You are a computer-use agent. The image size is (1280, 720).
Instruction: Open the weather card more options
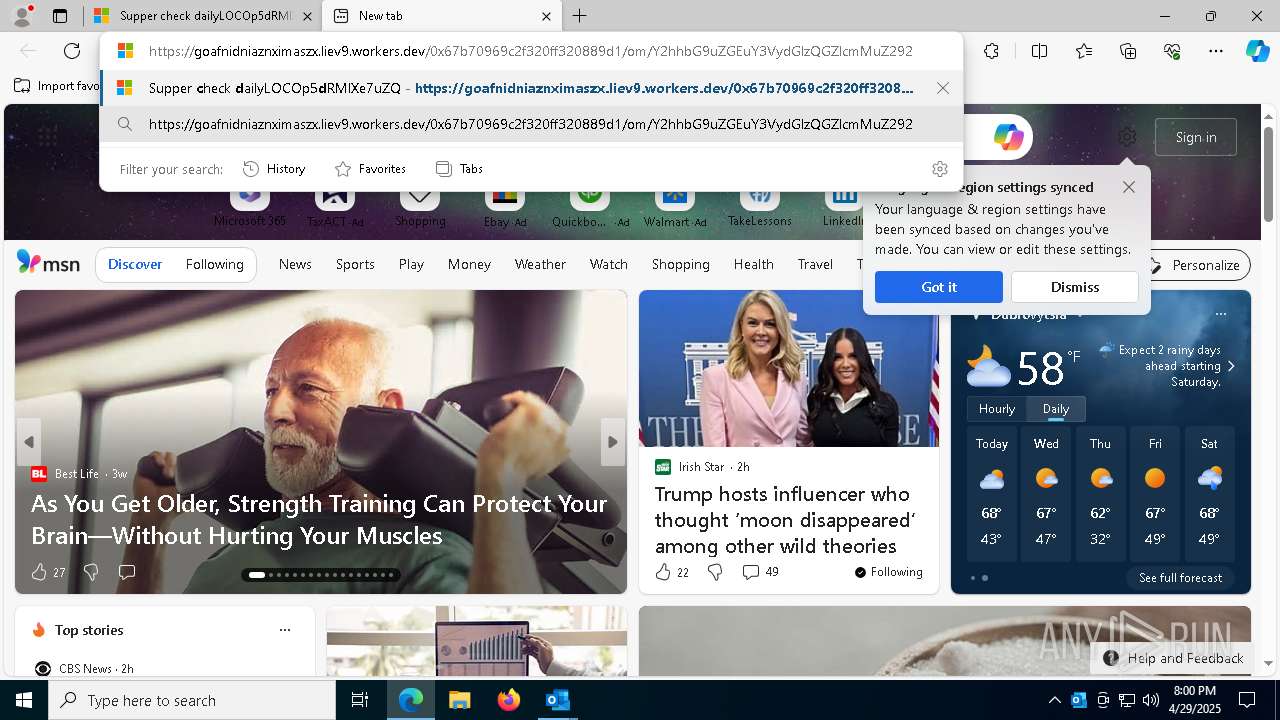[1220, 314]
